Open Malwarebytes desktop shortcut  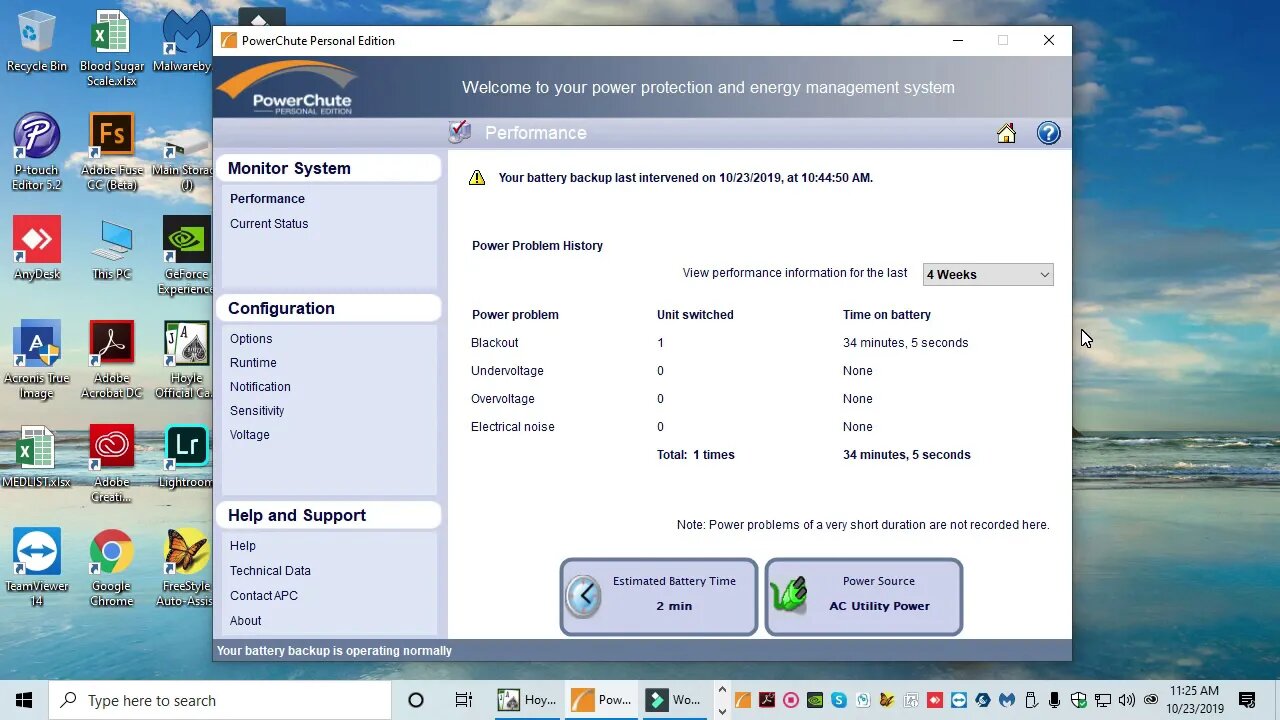[x=185, y=42]
